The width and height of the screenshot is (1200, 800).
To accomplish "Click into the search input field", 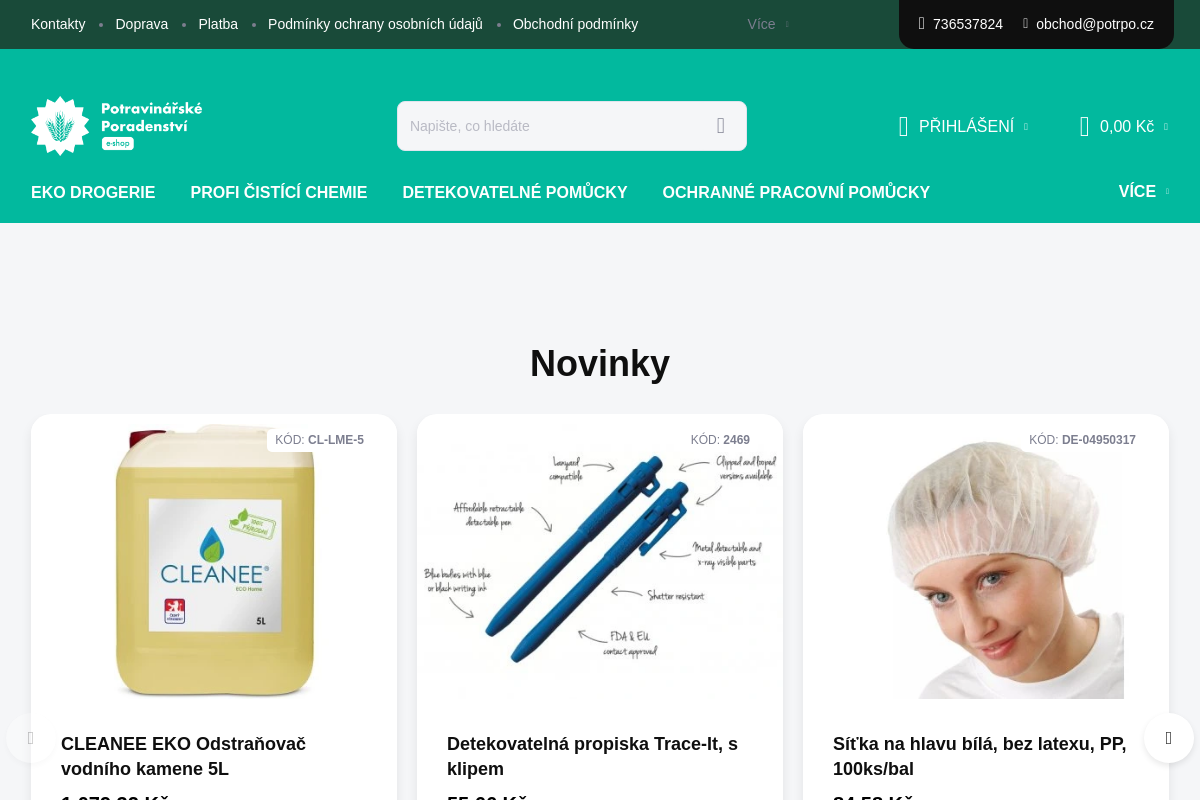I will [x=553, y=126].
